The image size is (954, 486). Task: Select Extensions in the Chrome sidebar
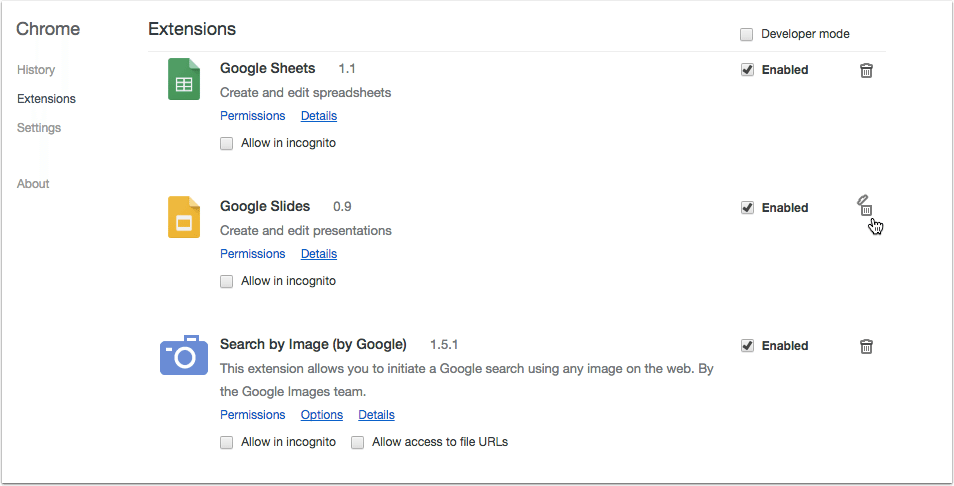coord(46,99)
